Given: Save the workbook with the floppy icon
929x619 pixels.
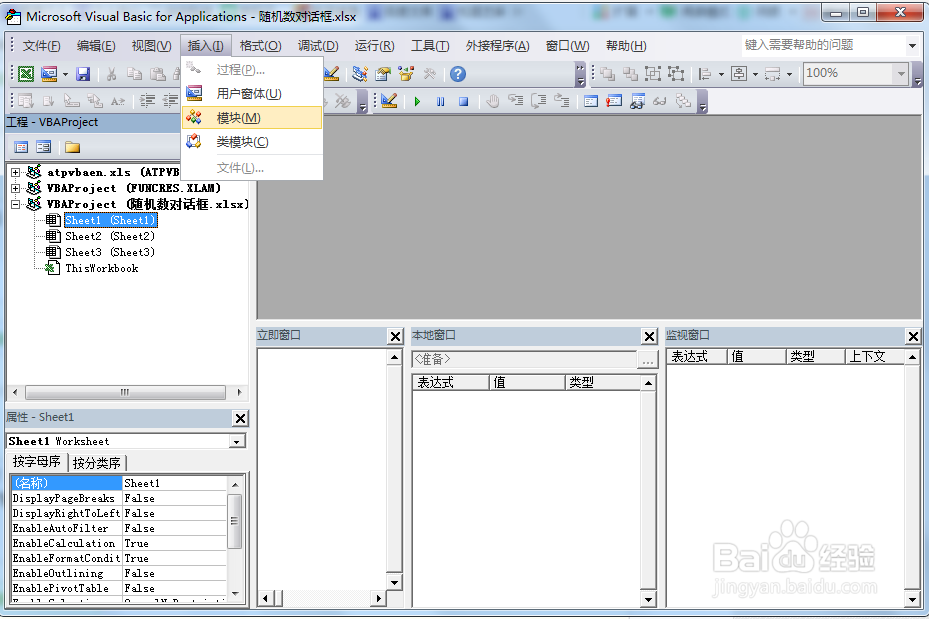Looking at the screenshot, I should coord(83,74).
